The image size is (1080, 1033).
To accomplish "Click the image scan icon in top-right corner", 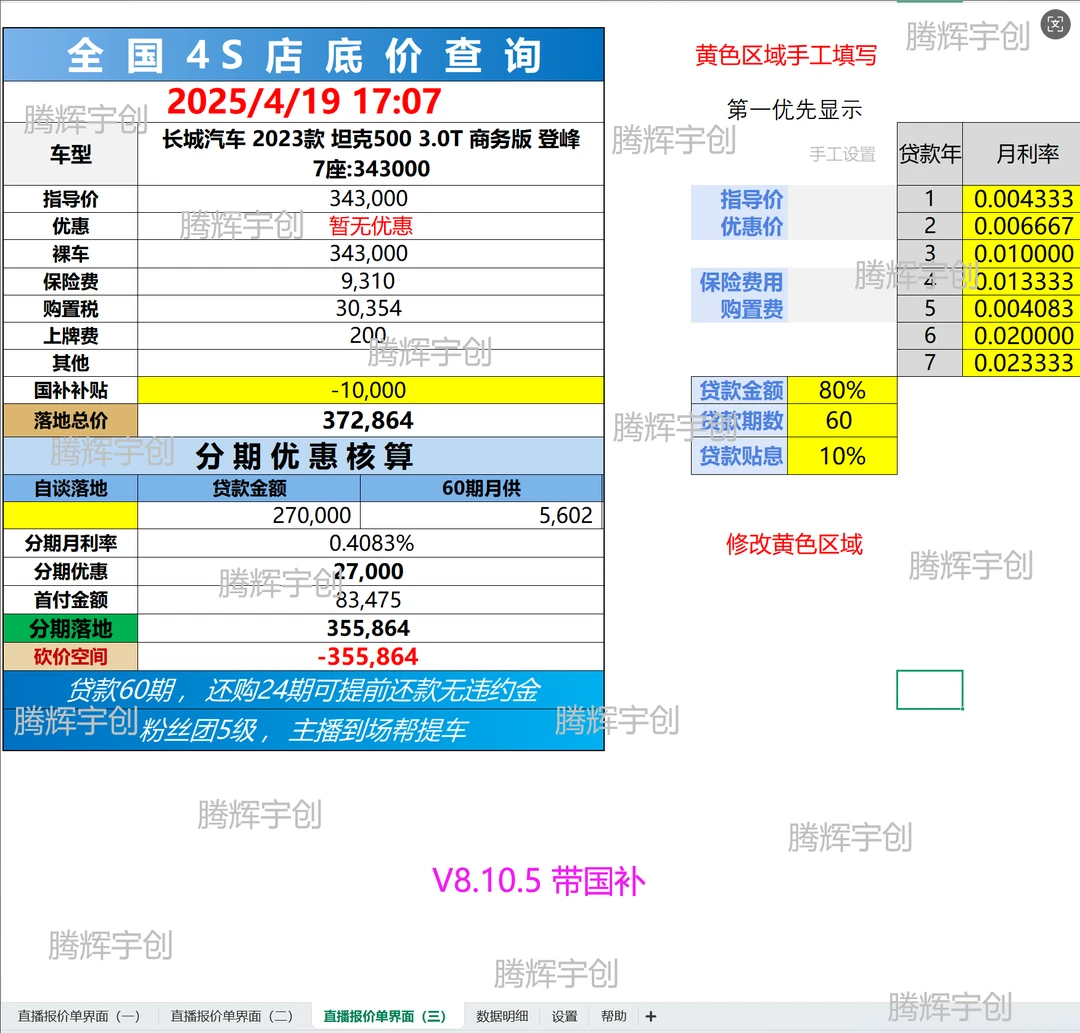I will point(1055,25).
